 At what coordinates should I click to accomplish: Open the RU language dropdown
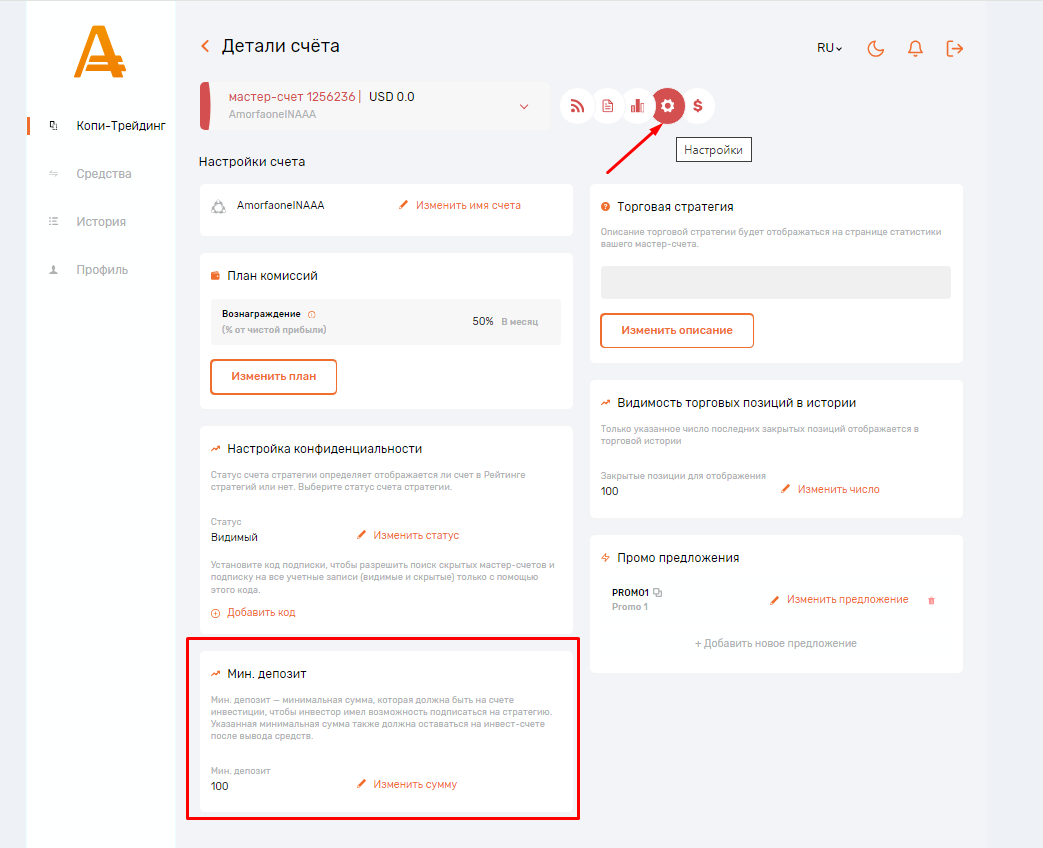tap(829, 48)
